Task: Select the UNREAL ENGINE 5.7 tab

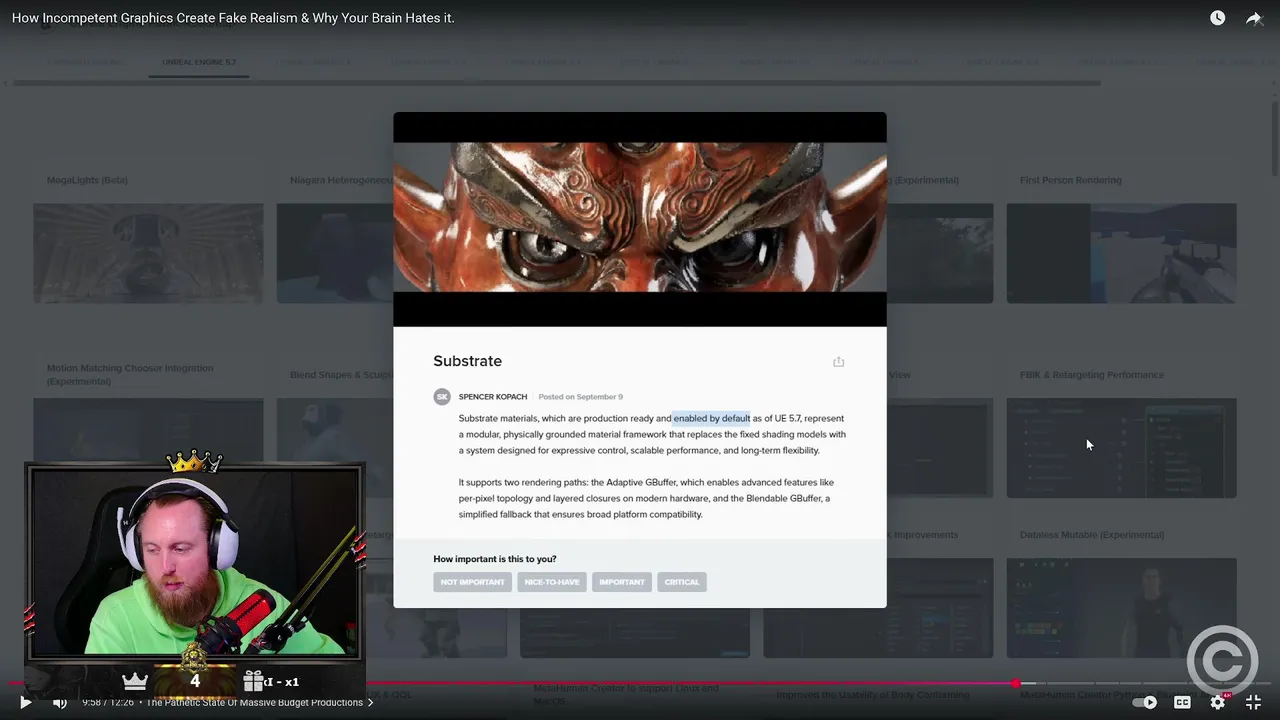Action: (x=199, y=62)
